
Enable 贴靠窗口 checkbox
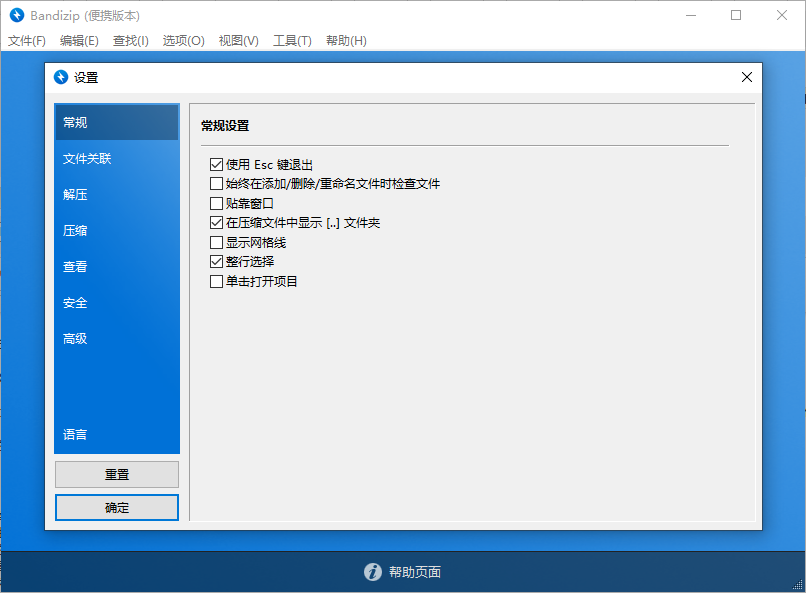point(216,203)
